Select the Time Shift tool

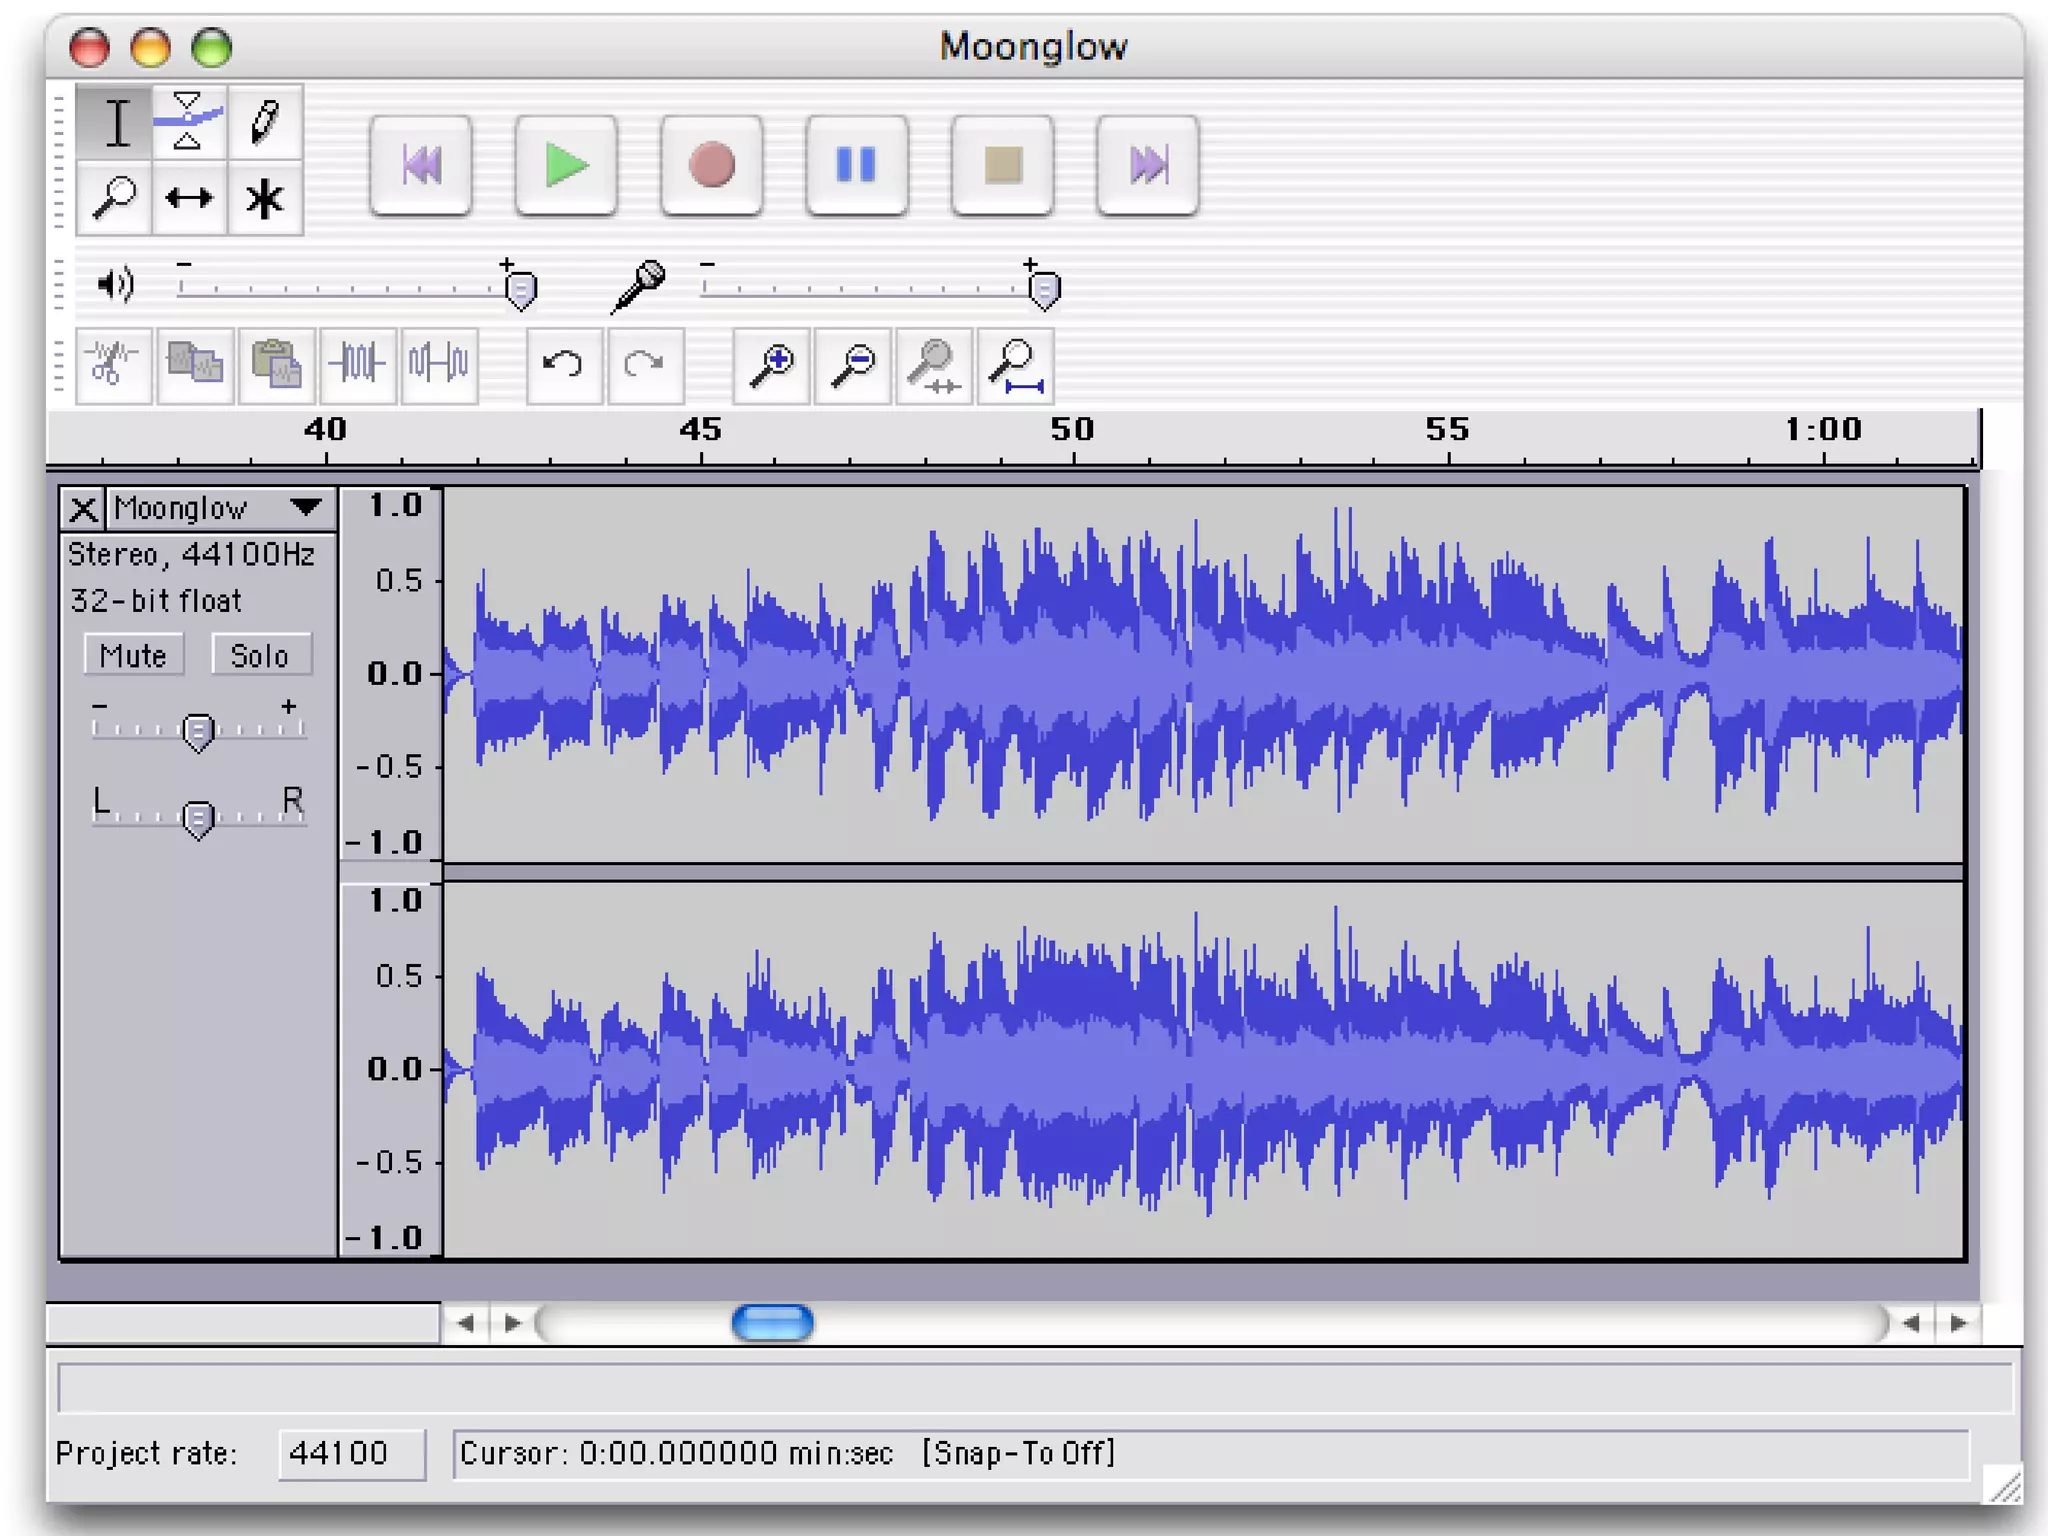pos(188,198)
